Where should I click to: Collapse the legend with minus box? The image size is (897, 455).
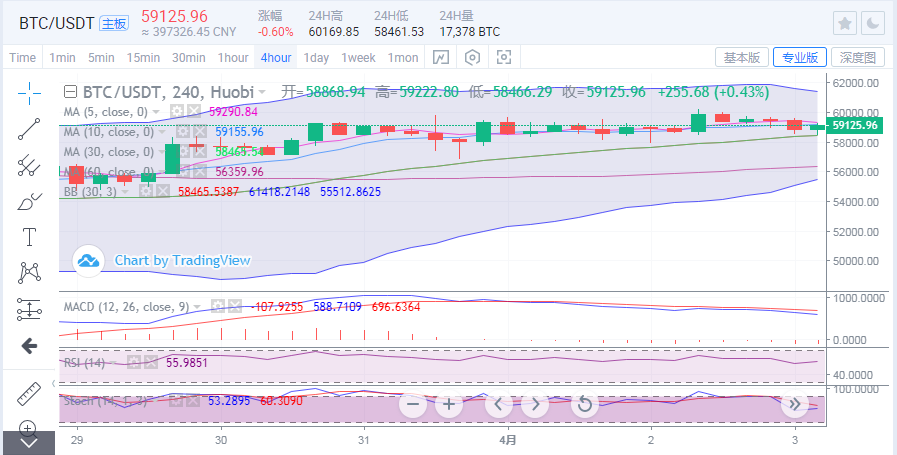[x=70, y=92]
